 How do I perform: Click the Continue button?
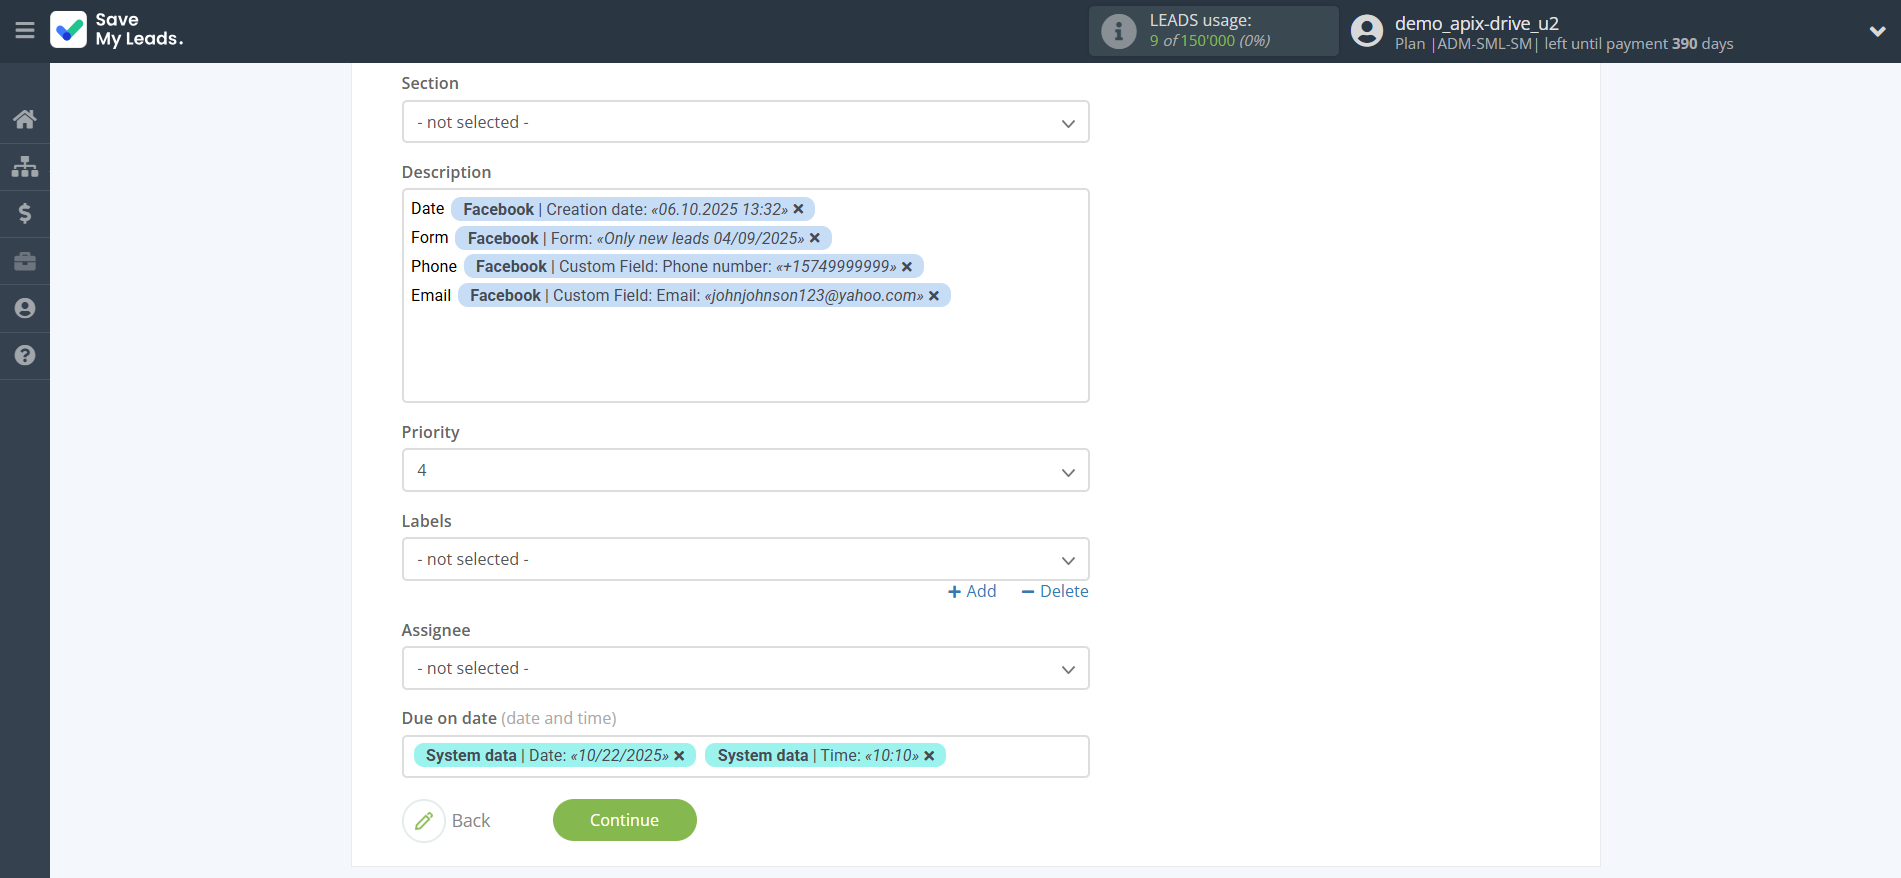point(624,820)
